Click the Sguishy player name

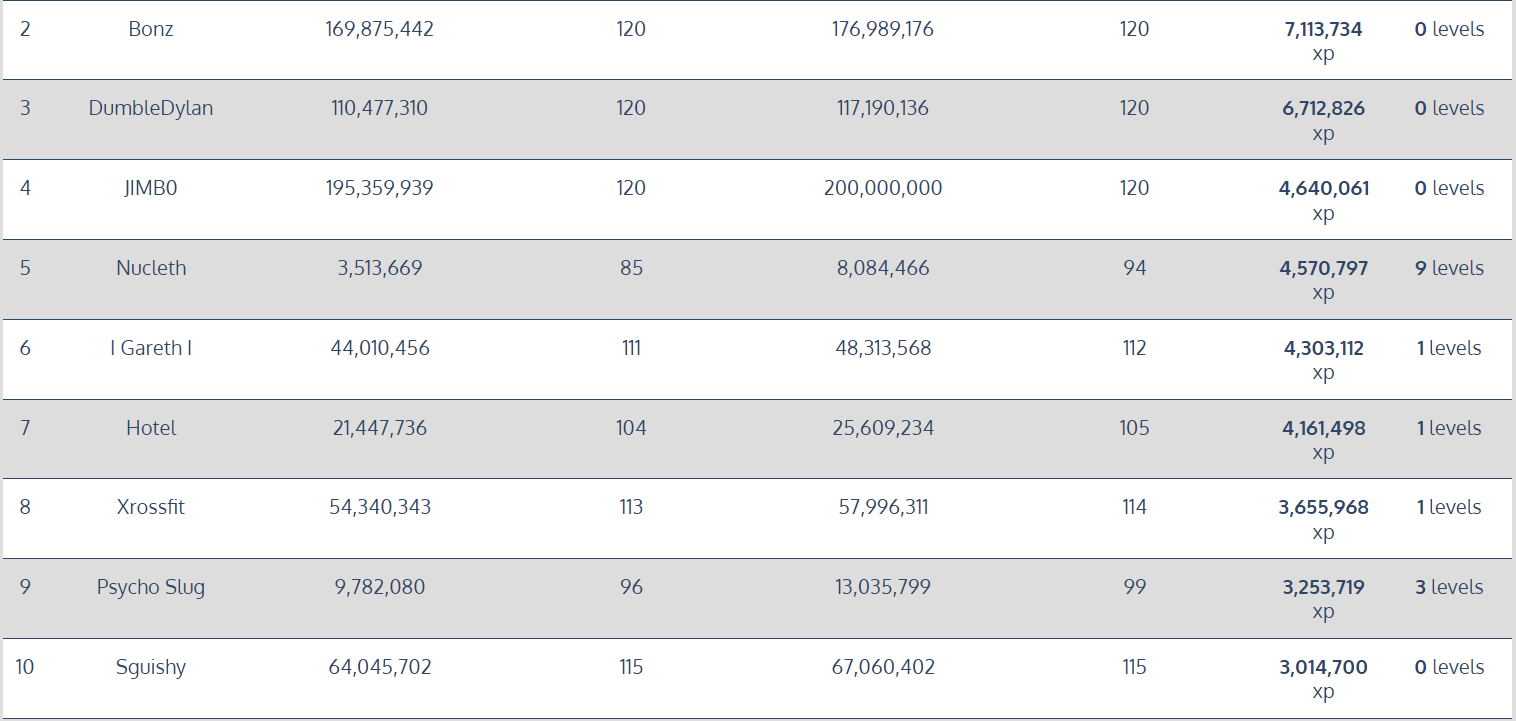[151, 667]
